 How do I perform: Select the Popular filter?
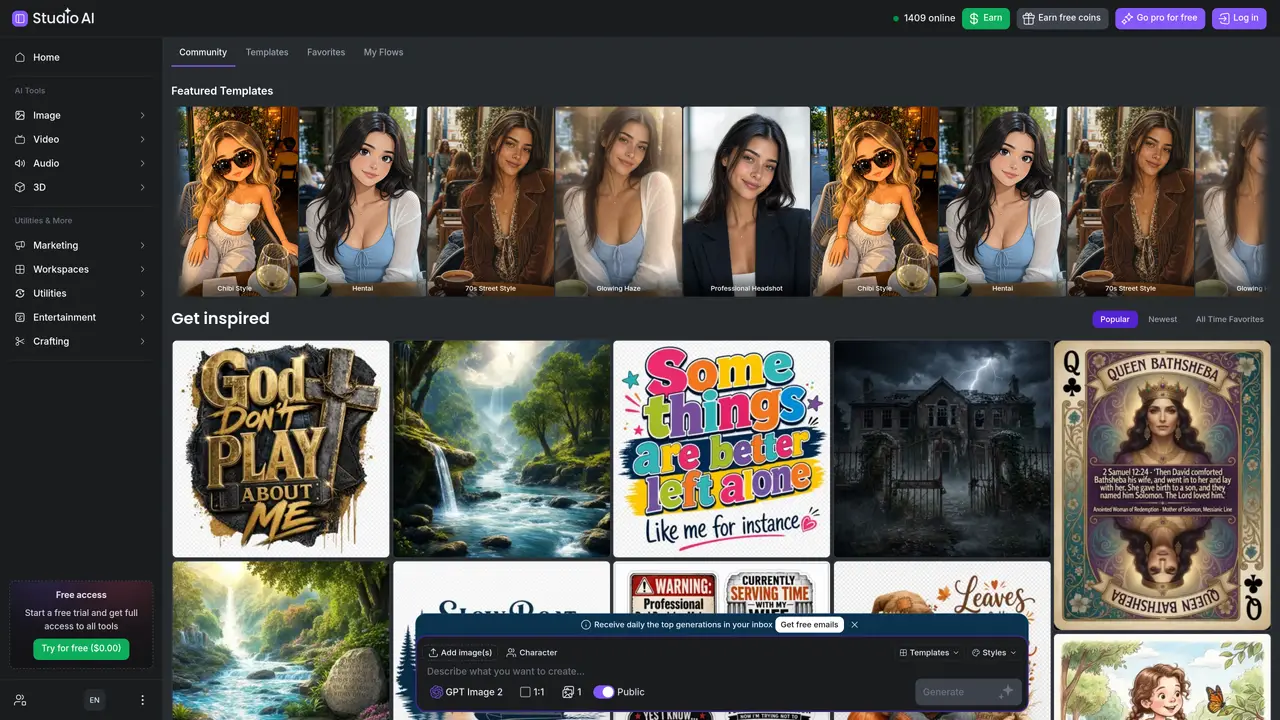tap(1115, 319)
